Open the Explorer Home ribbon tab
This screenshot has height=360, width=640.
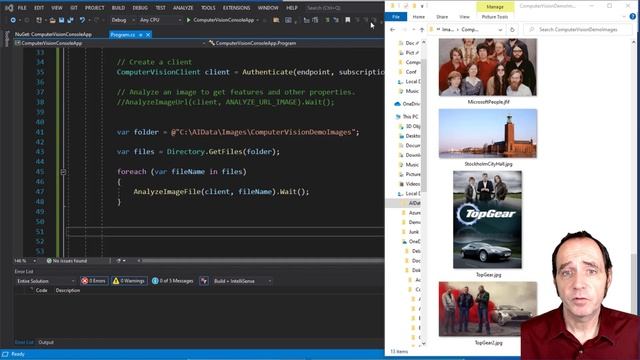click(x=418, y=17)
